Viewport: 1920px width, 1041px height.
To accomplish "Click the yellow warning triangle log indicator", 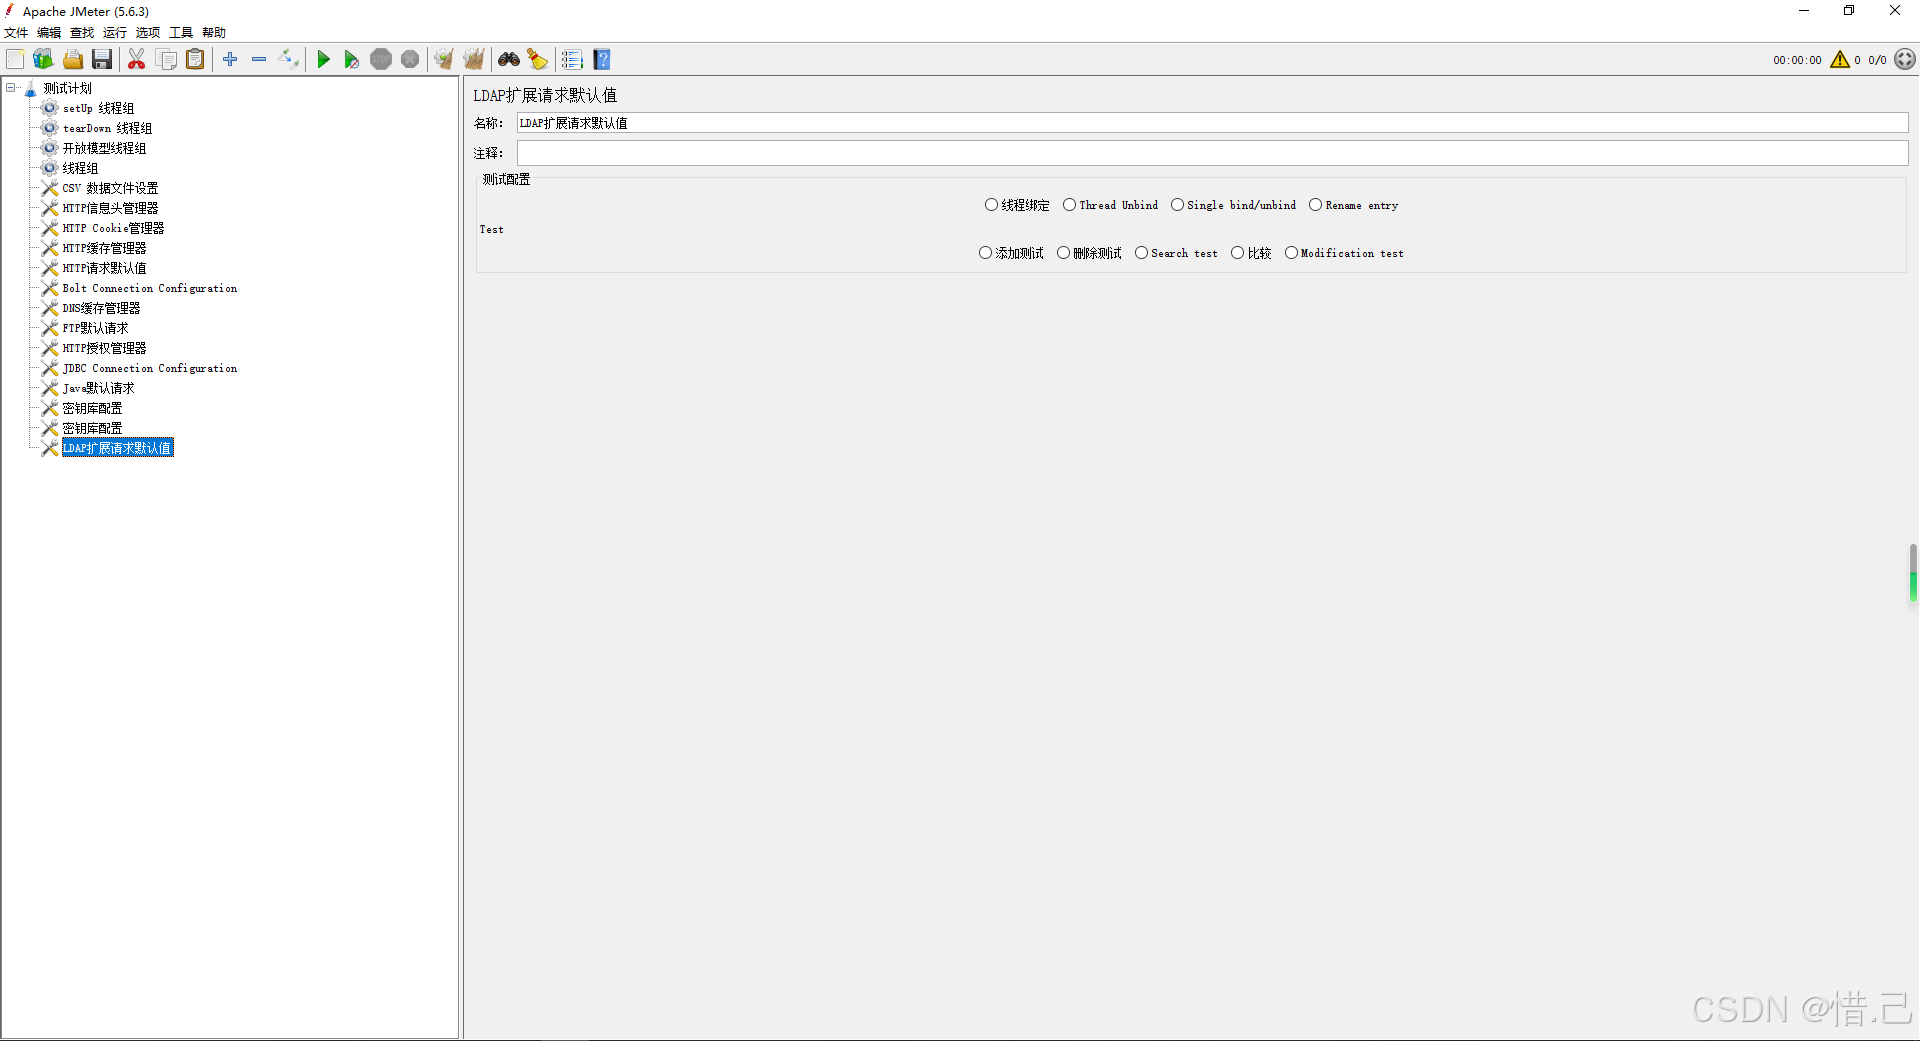I will 1840,60.
